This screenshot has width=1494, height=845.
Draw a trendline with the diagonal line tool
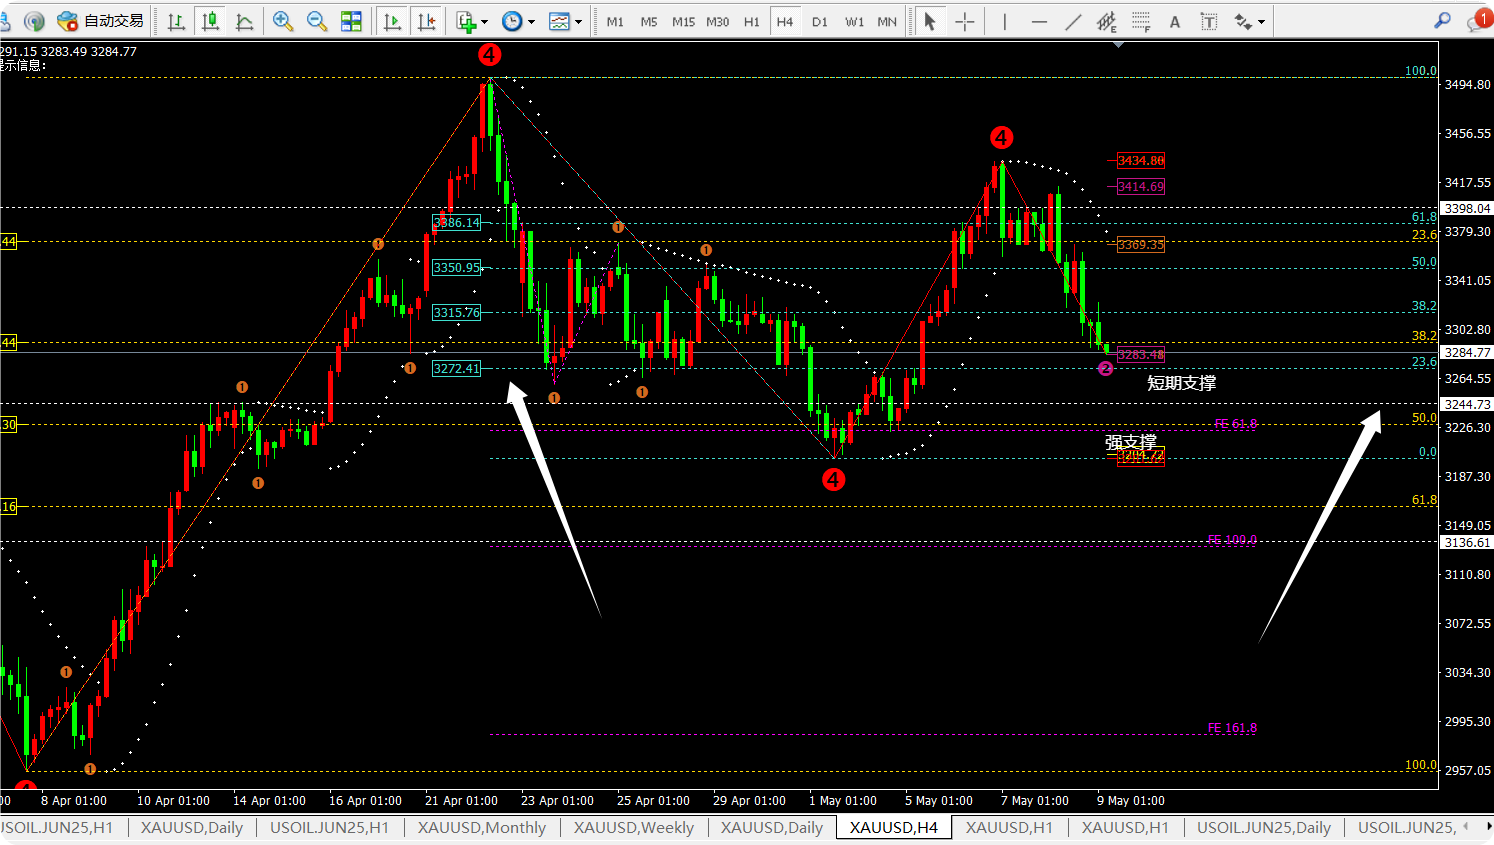[1073, 21]
